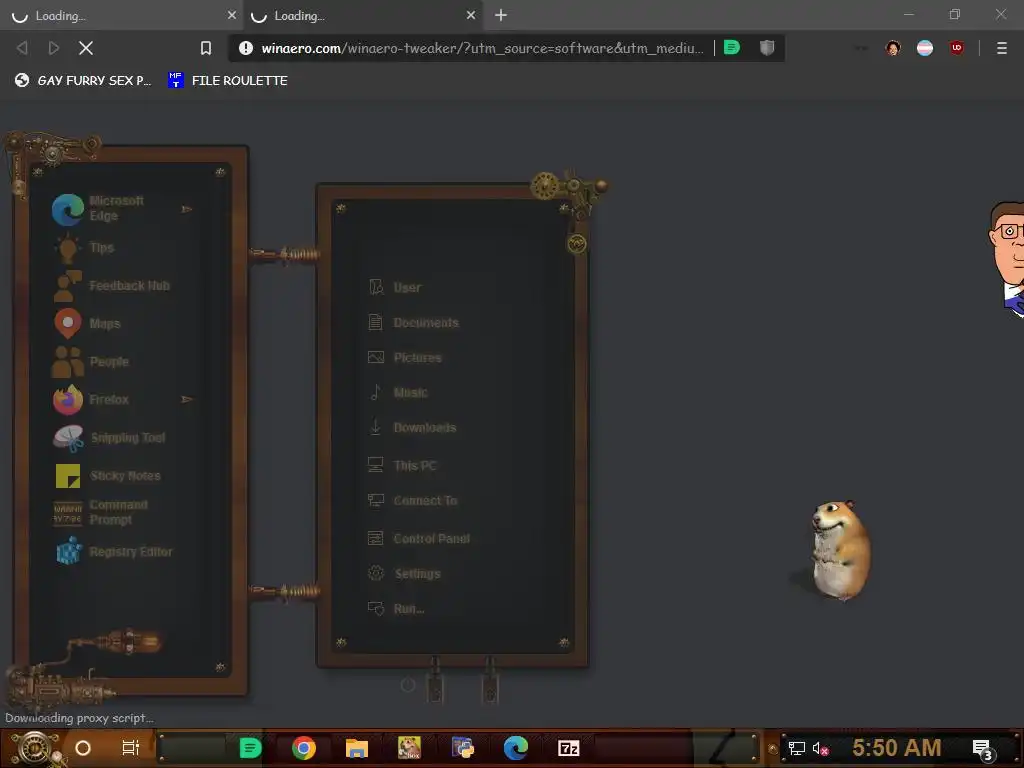Click the striped flag extension icon
This screenshot has width=1024, height=768.
coord(925,48)
